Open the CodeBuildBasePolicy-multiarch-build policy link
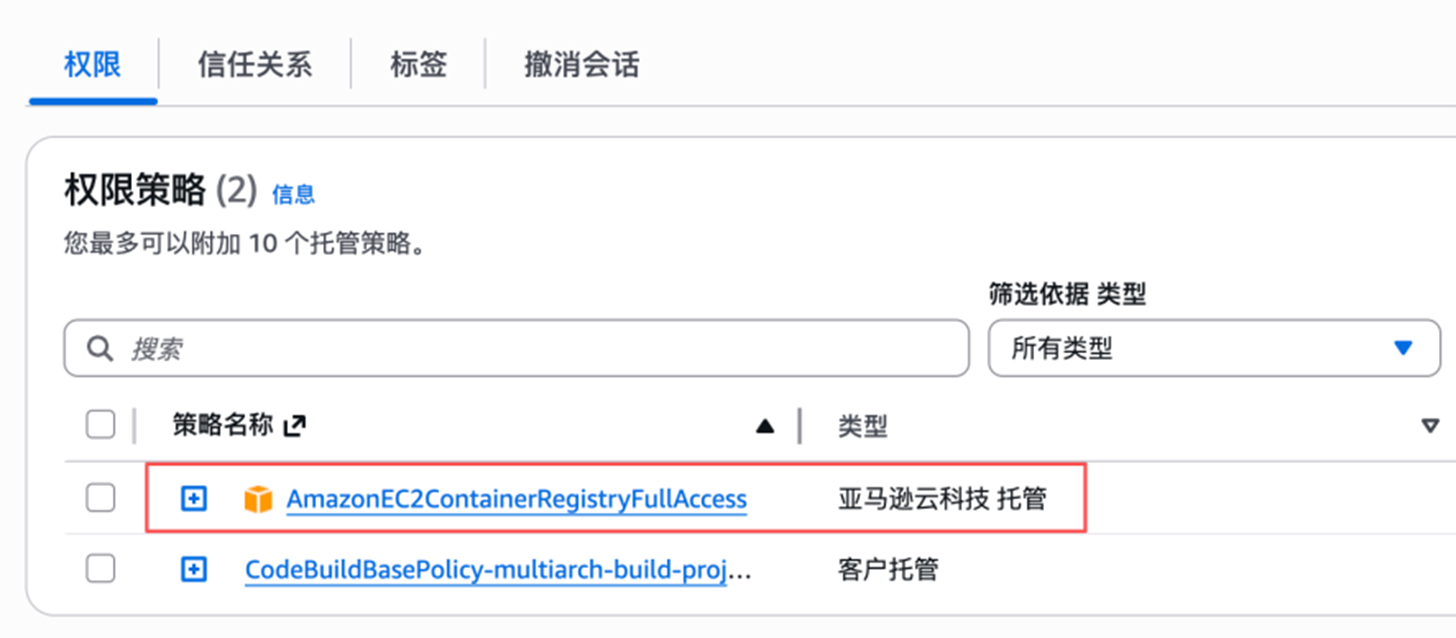Image resolution: width=1456 pixels, height=638 pixels. 497,570
